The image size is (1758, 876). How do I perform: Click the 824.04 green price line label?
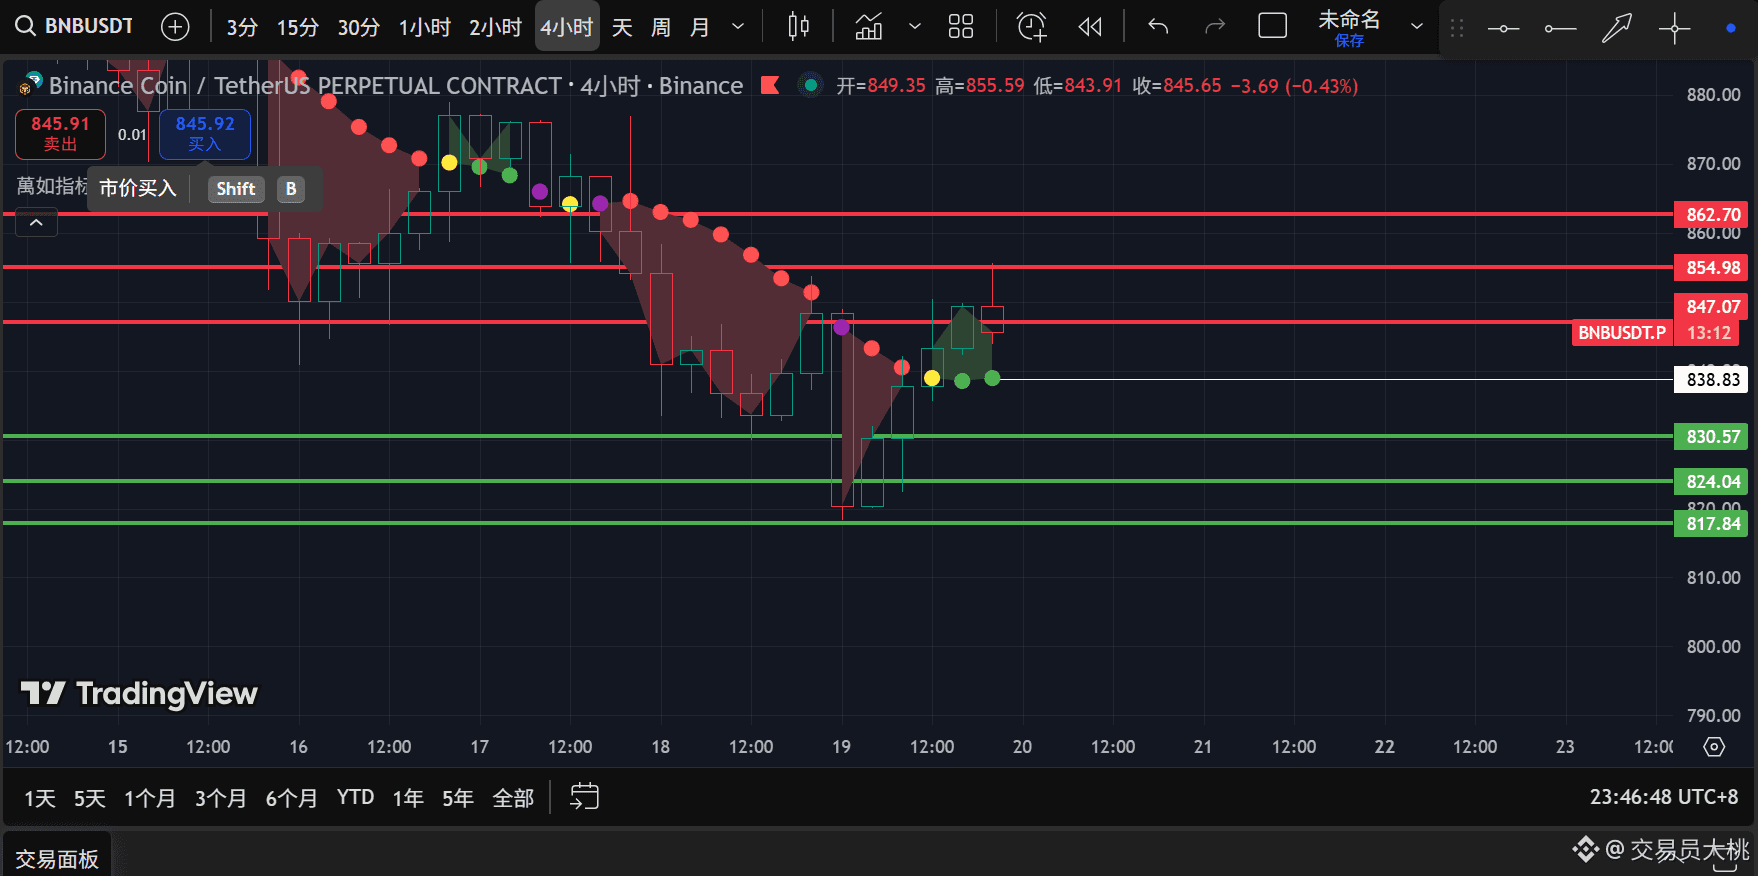pyautogui.click(x=1711, y=482)
